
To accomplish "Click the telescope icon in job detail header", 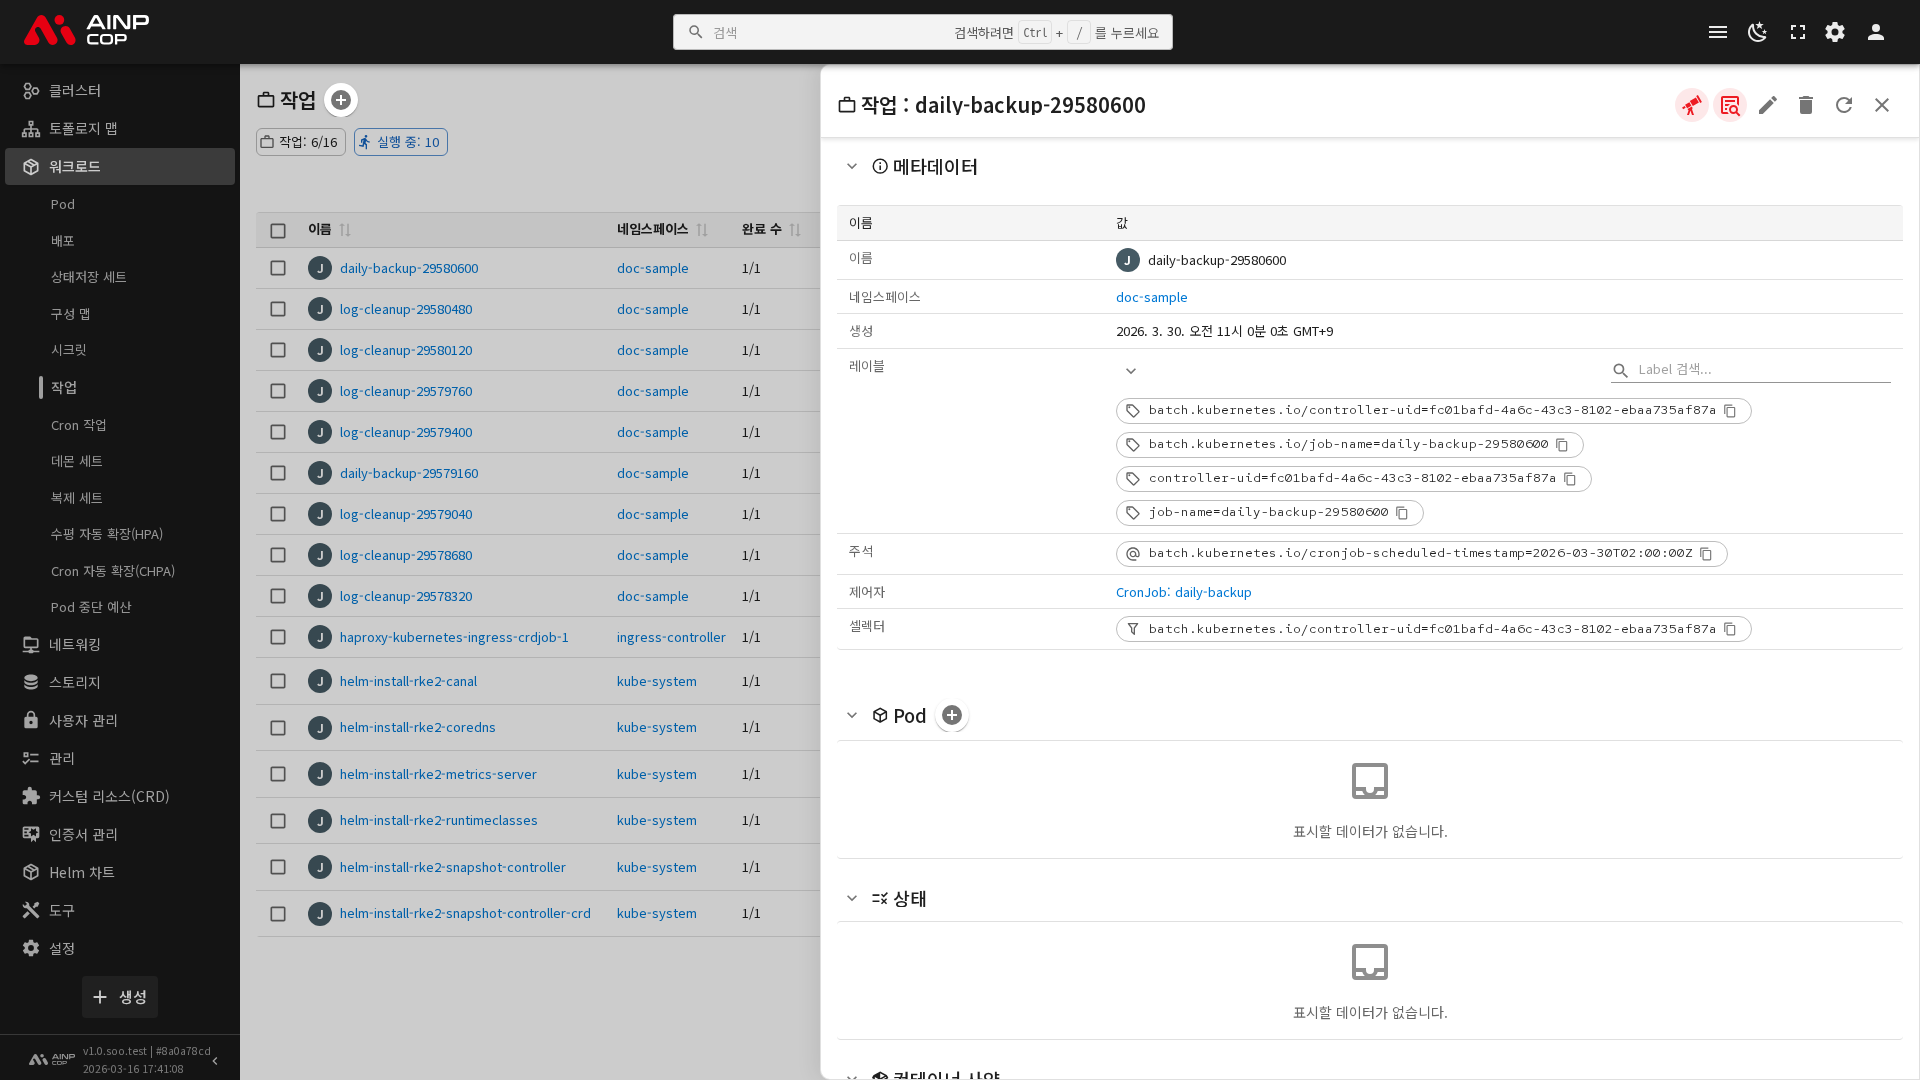I will 1691,105.
